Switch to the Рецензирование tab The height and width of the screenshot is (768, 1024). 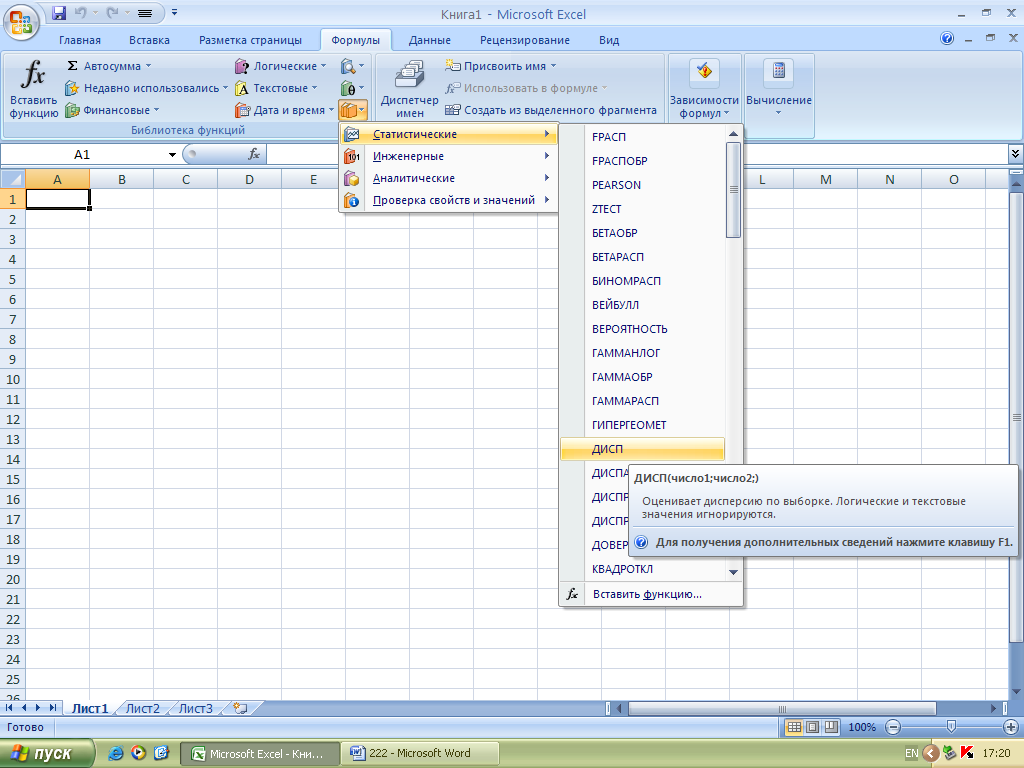524,40
